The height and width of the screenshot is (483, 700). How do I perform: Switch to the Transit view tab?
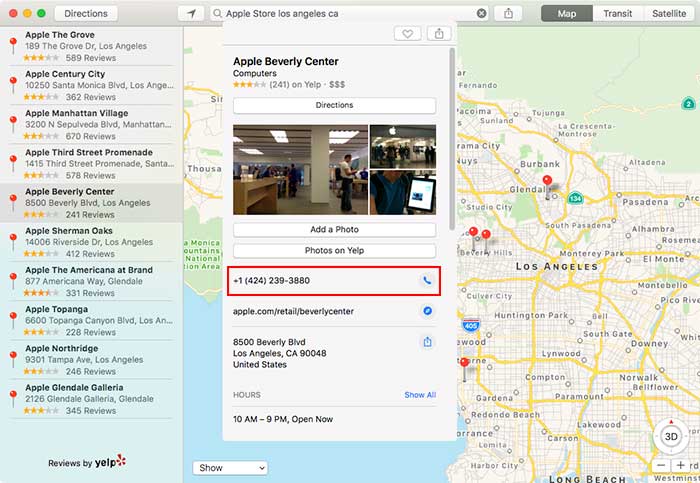pos(617,13)
